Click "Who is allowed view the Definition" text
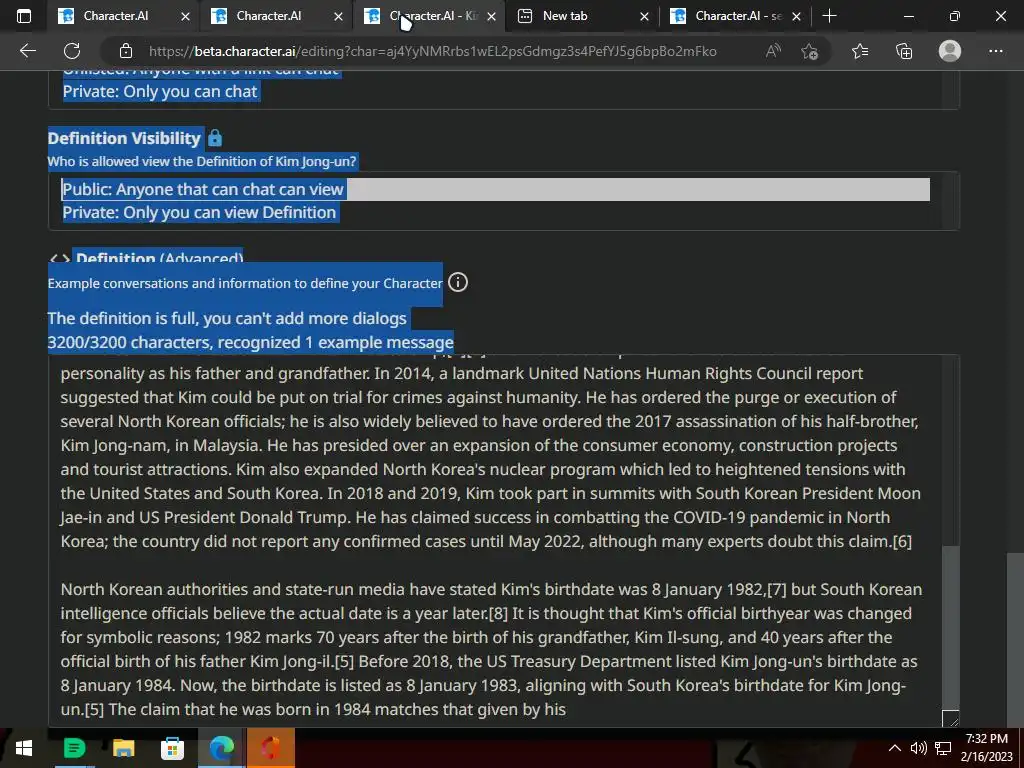 202,161
